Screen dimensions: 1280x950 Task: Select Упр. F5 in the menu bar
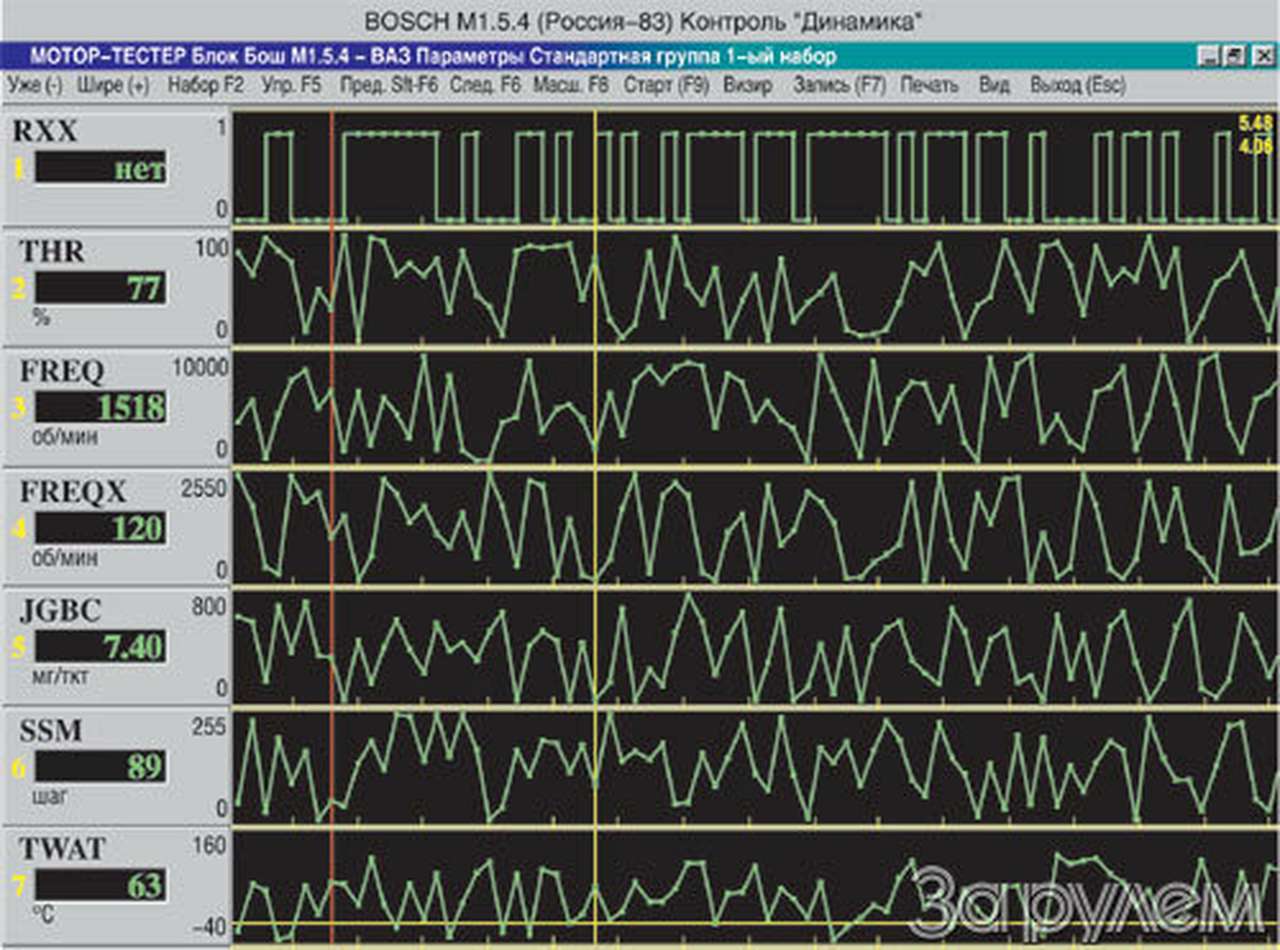[291, 86]
